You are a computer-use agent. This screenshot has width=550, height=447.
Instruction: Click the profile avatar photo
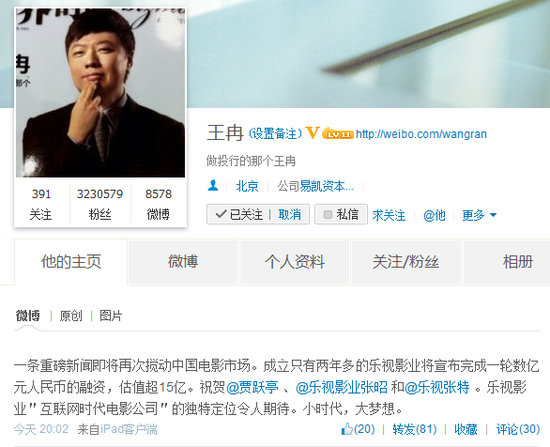[x=100, y=92]
